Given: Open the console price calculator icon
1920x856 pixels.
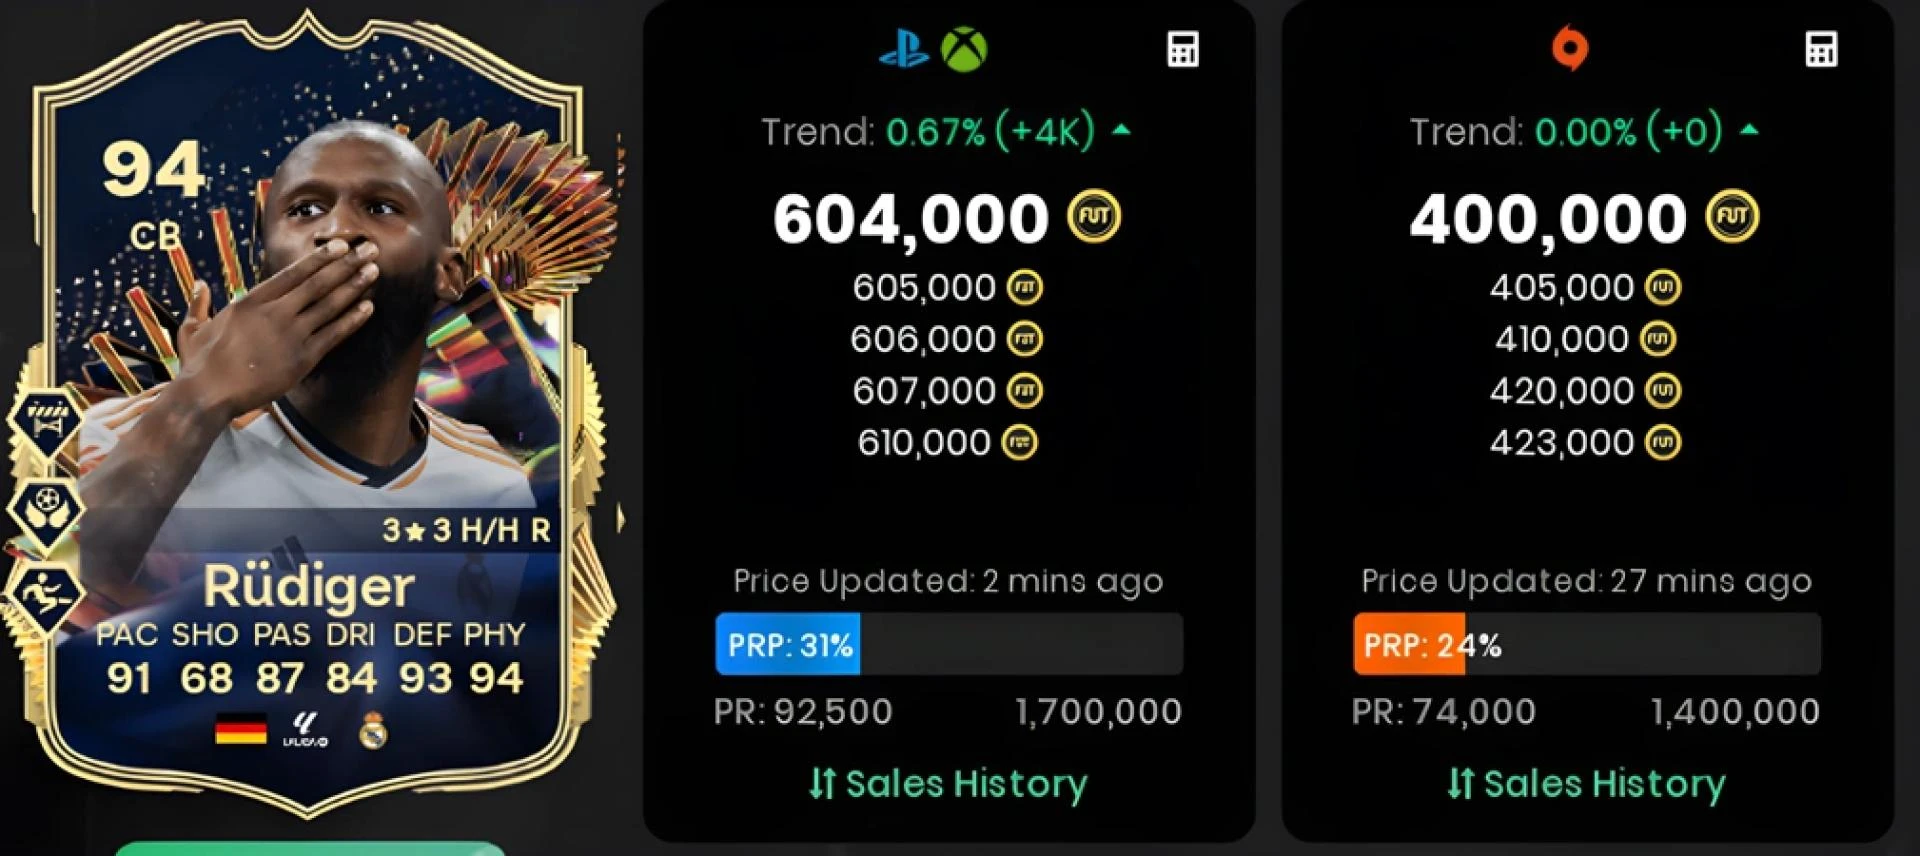Looking at the screenshot, I should click(x=1183, y=49).
